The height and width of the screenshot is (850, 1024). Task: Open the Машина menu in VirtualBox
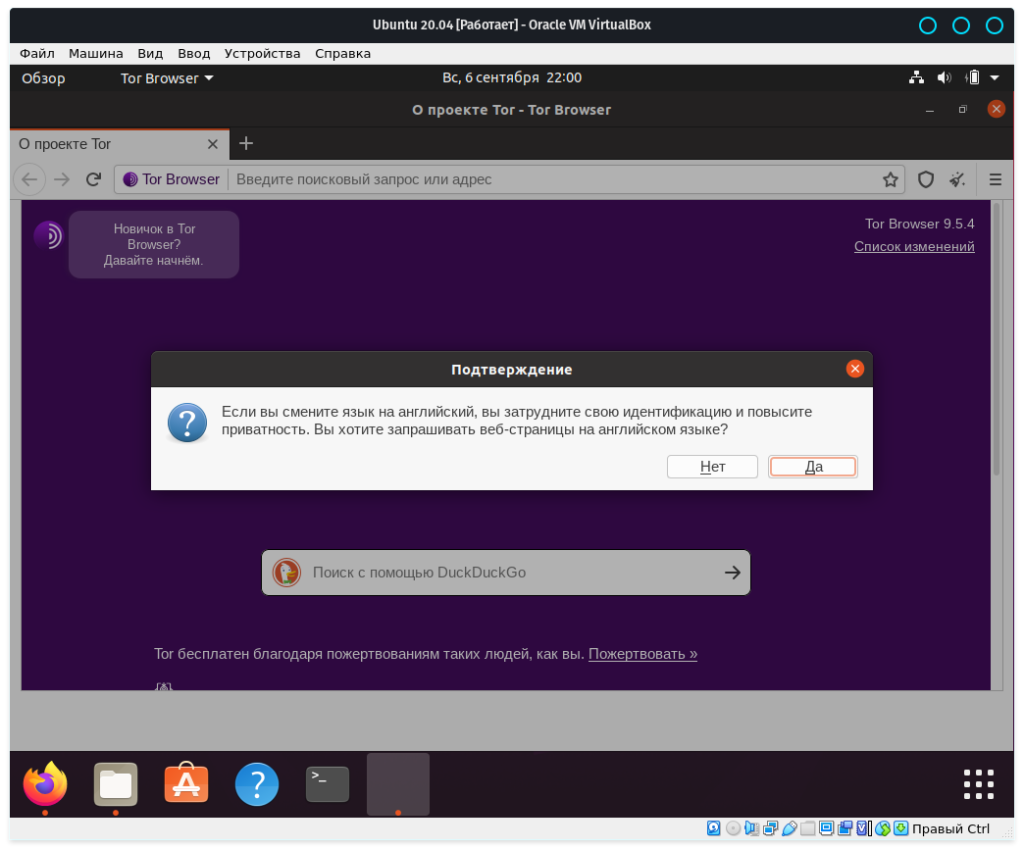96,53
